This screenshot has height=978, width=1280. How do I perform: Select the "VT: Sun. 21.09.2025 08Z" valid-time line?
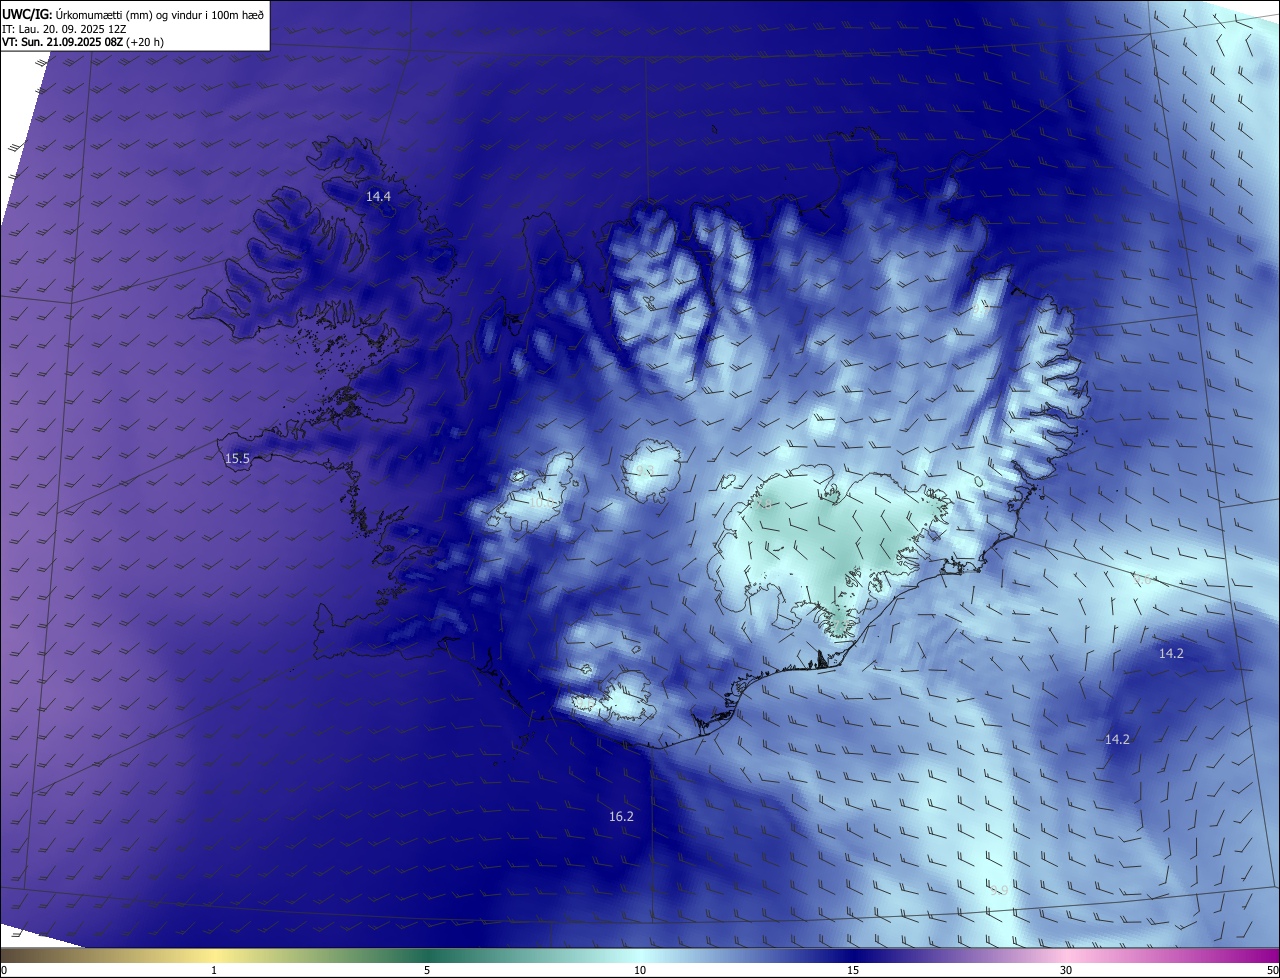(x=83, y=42)
